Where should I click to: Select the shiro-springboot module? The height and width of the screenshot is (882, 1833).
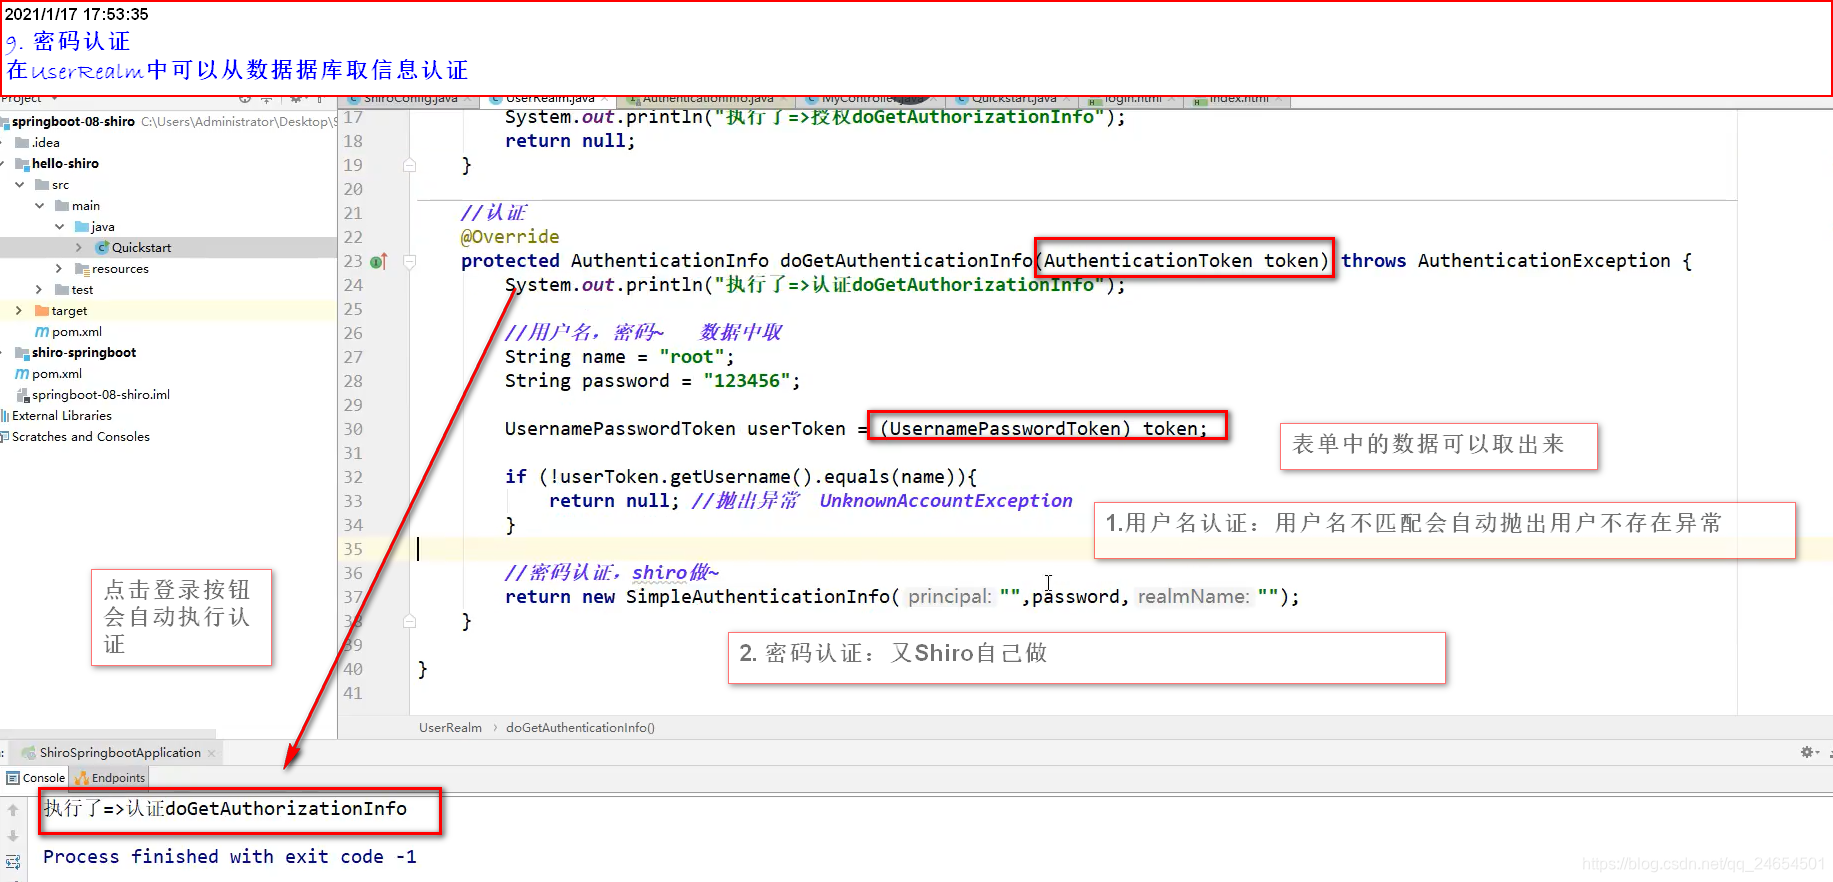point(84,352)
